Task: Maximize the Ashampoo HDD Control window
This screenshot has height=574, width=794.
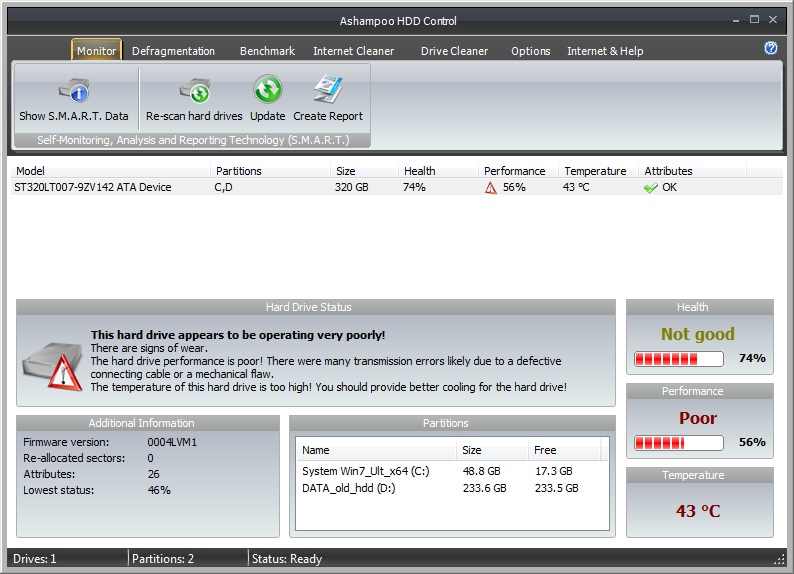Action: [754, 19]
